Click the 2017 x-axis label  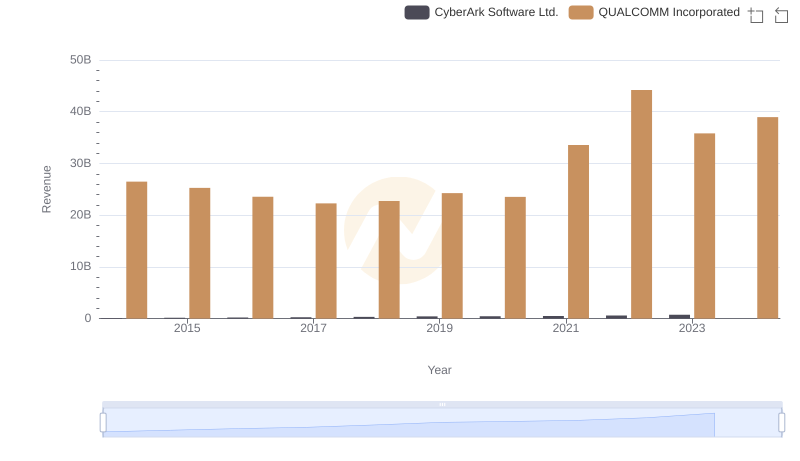click(313, 328)
